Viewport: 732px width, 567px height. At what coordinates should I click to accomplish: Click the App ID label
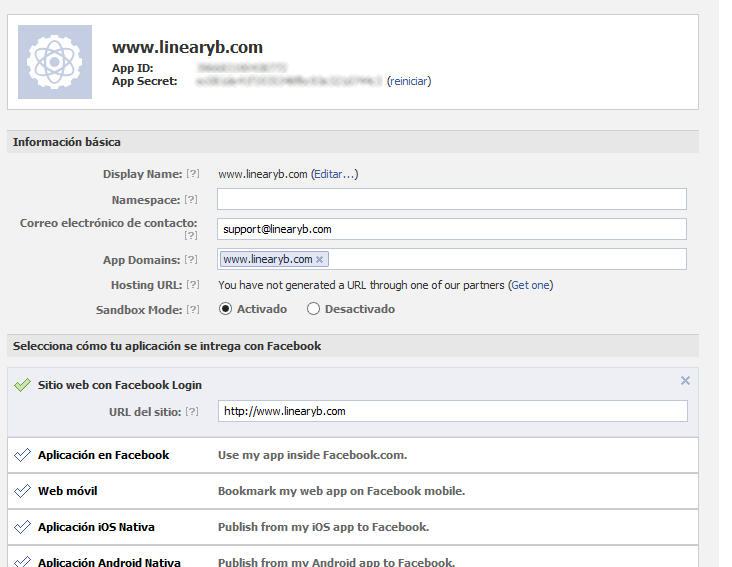tap(133, 68)
